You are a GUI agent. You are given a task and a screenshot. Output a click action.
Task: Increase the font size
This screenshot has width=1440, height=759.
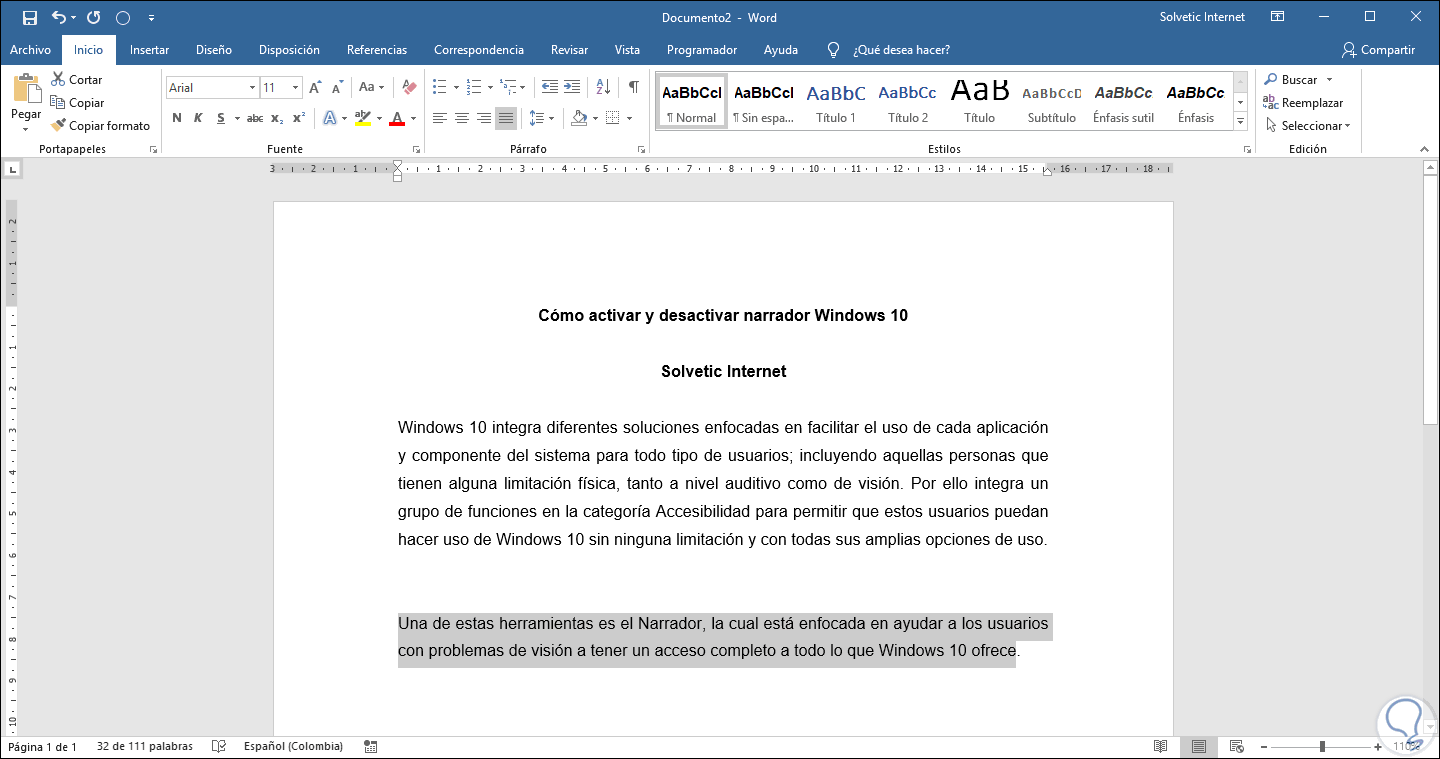click(x=316, y=88)
